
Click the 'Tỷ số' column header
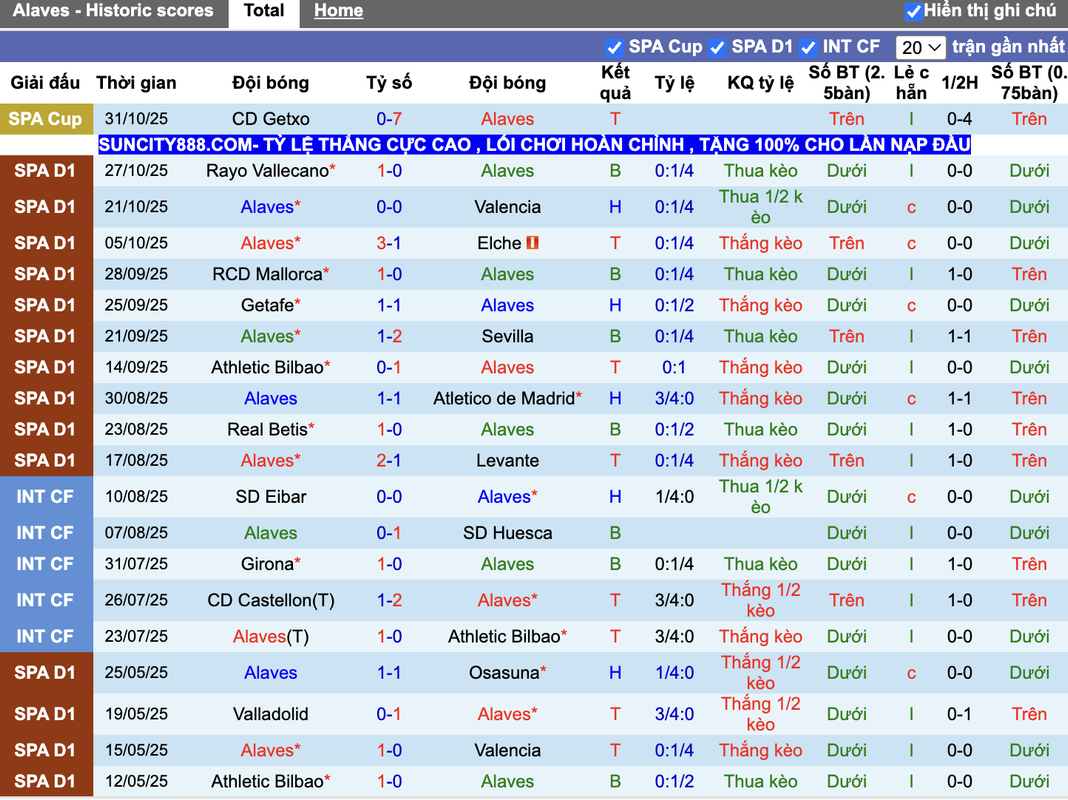pyautogui.click(x=389, y=82)
